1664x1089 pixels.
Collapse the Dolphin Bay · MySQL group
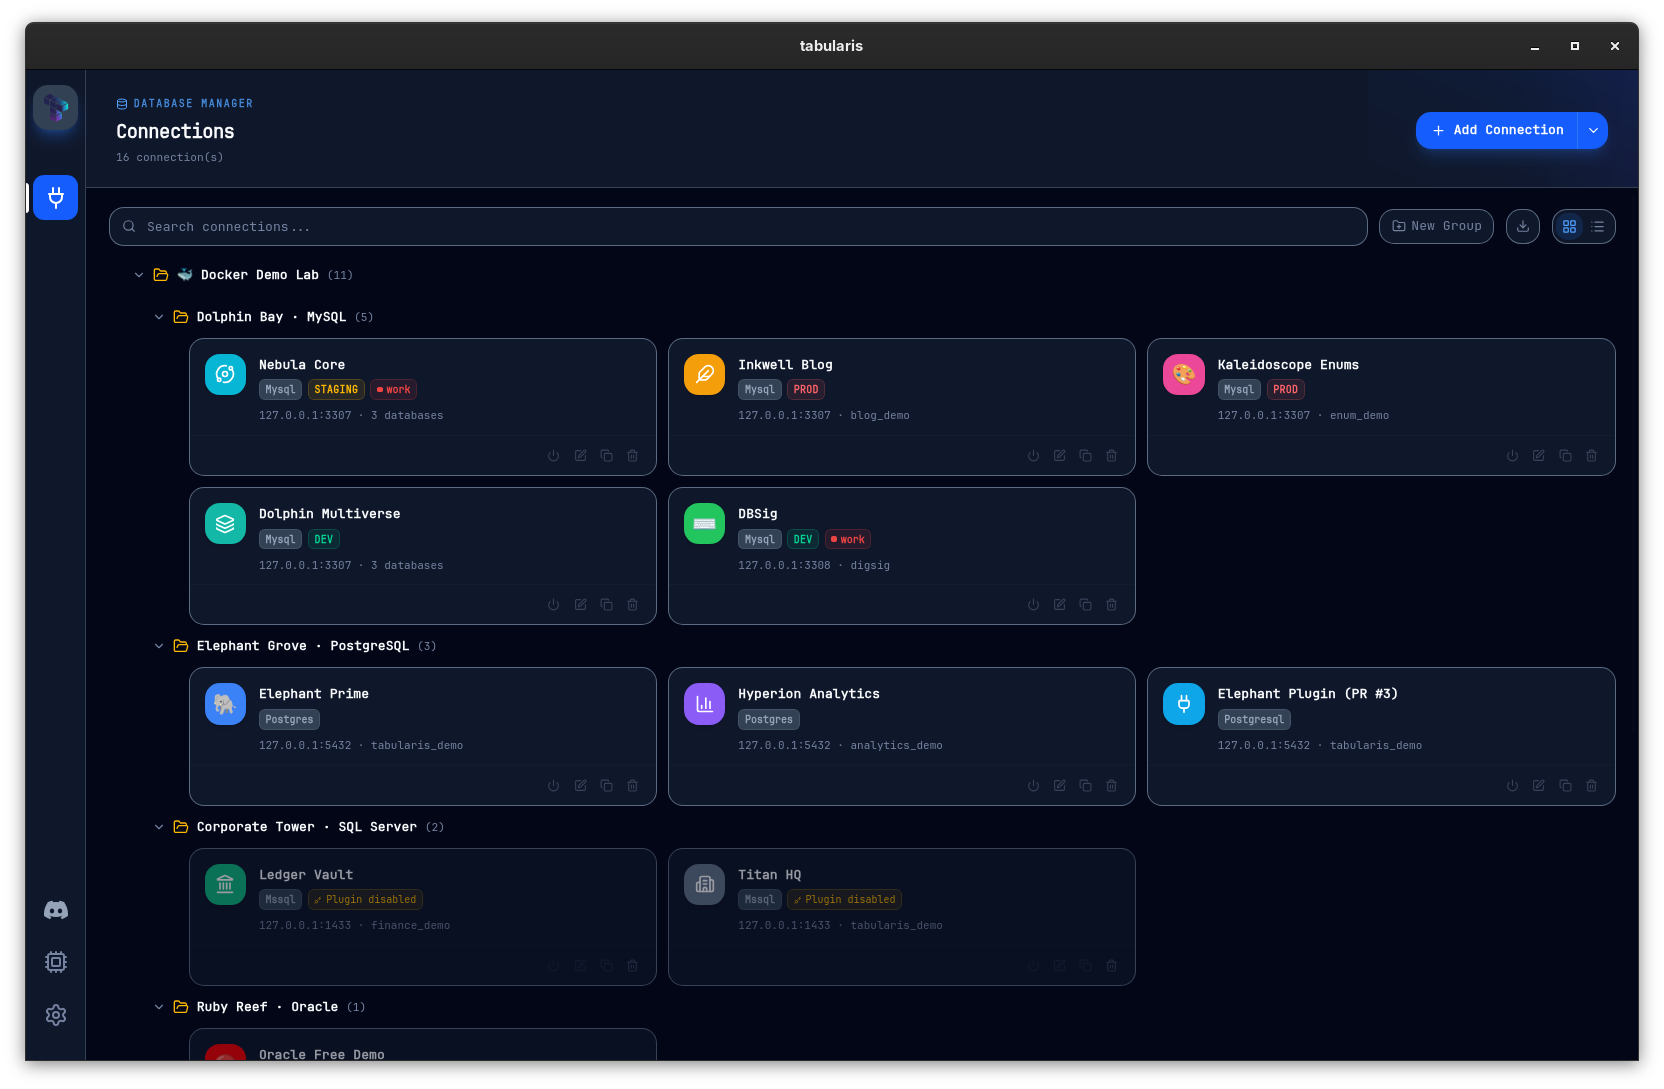click(x=159, y=317)
